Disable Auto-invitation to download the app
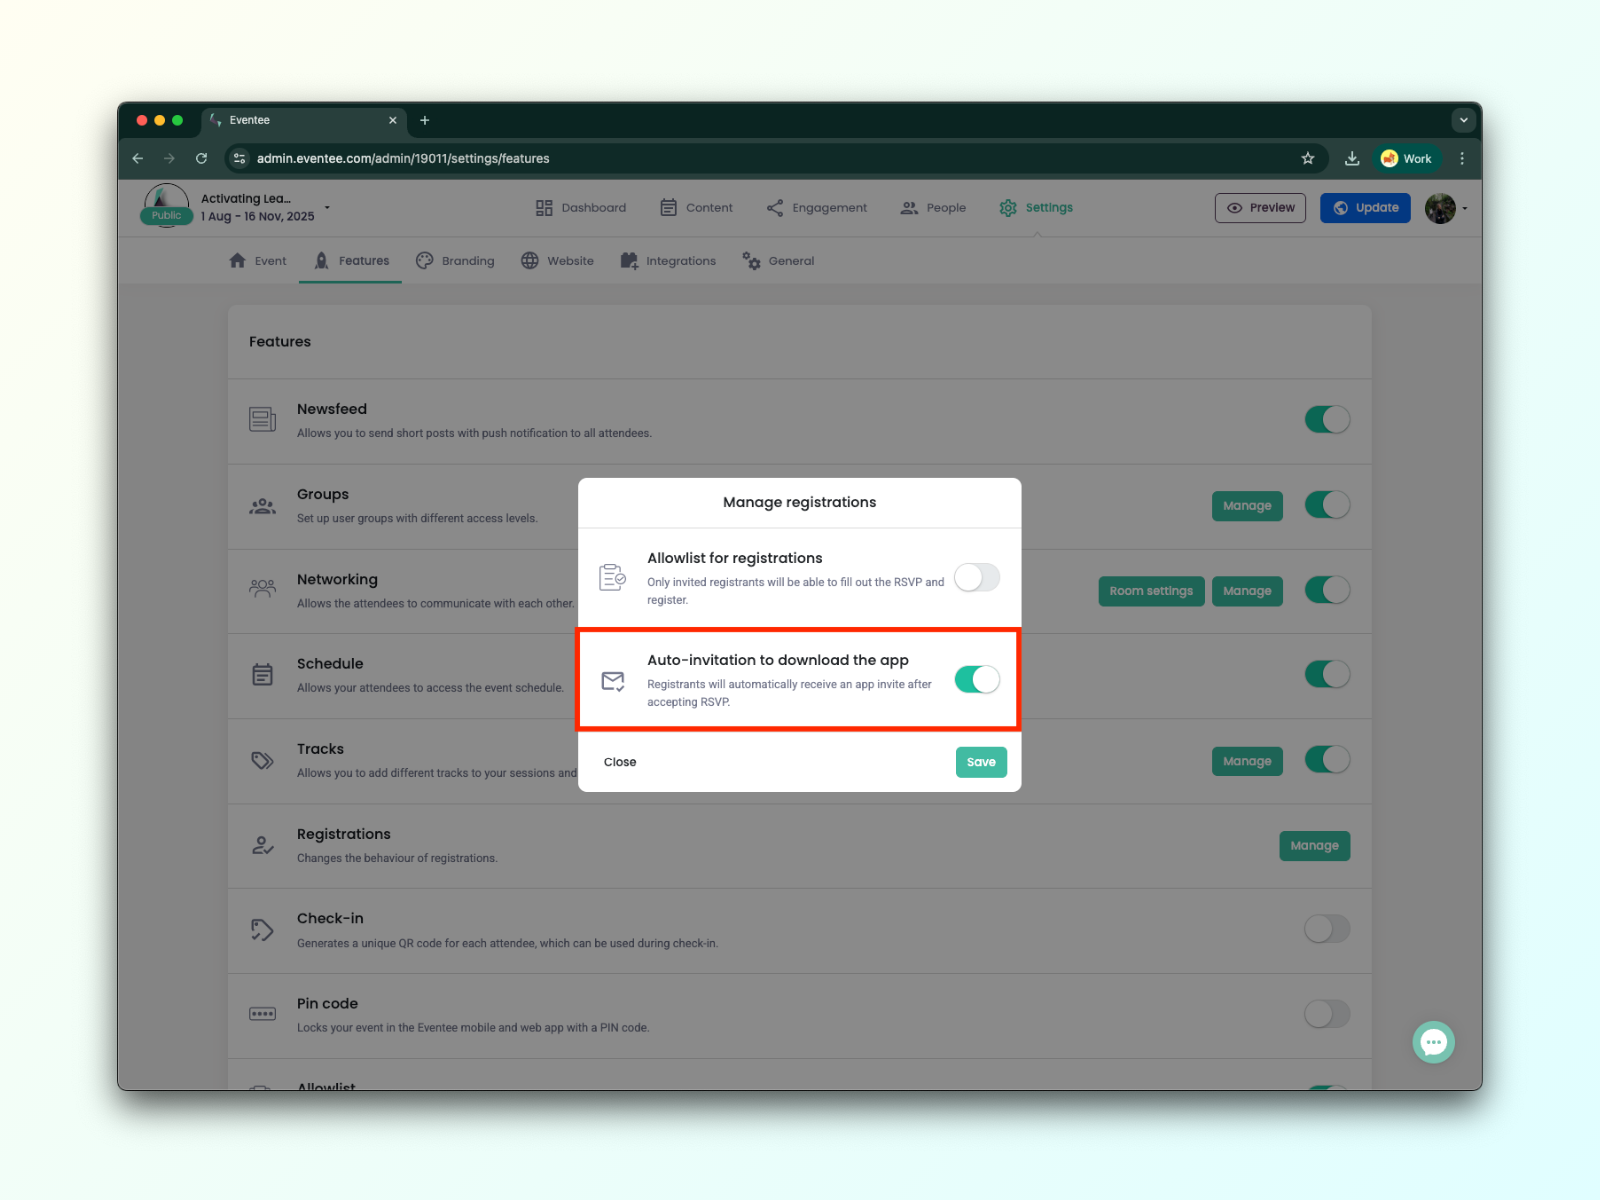Image resolution: width=1600 pixels, height=1200 pixels. coord(977,680)
